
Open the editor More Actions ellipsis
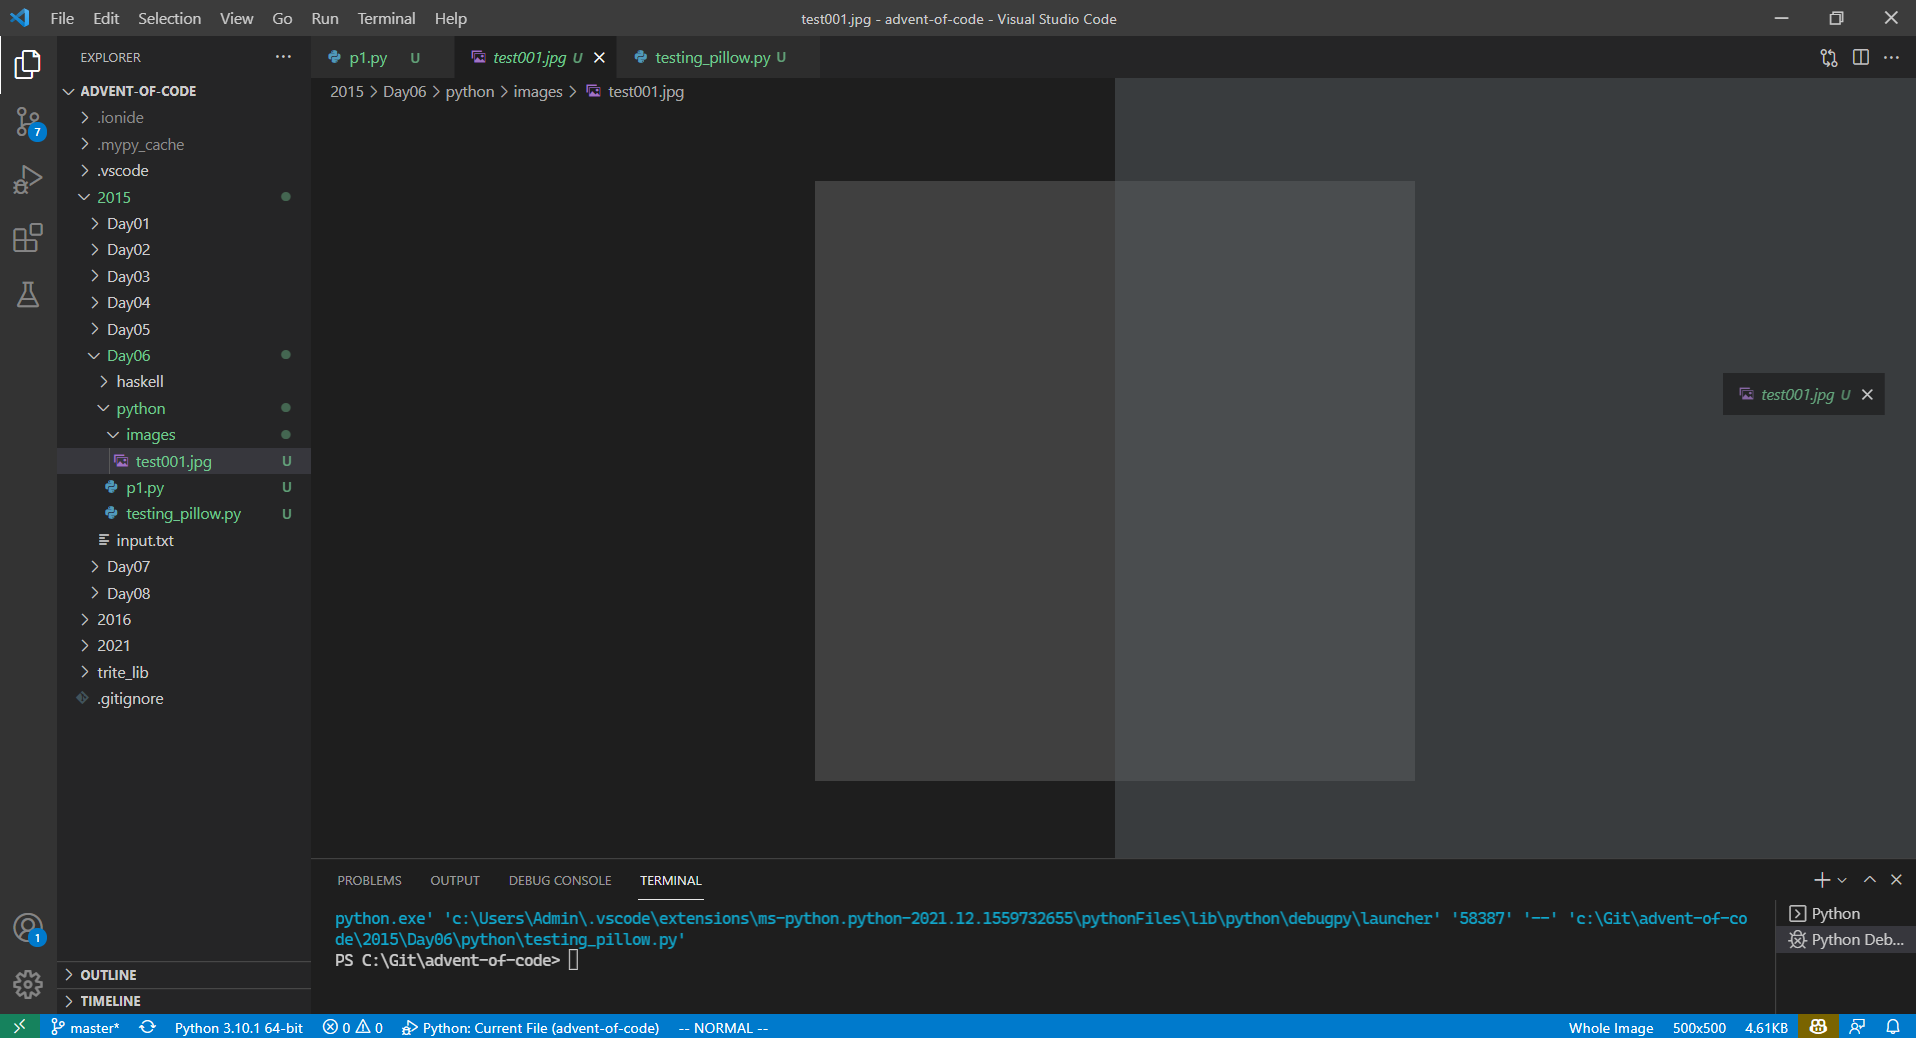(1892, 58)
